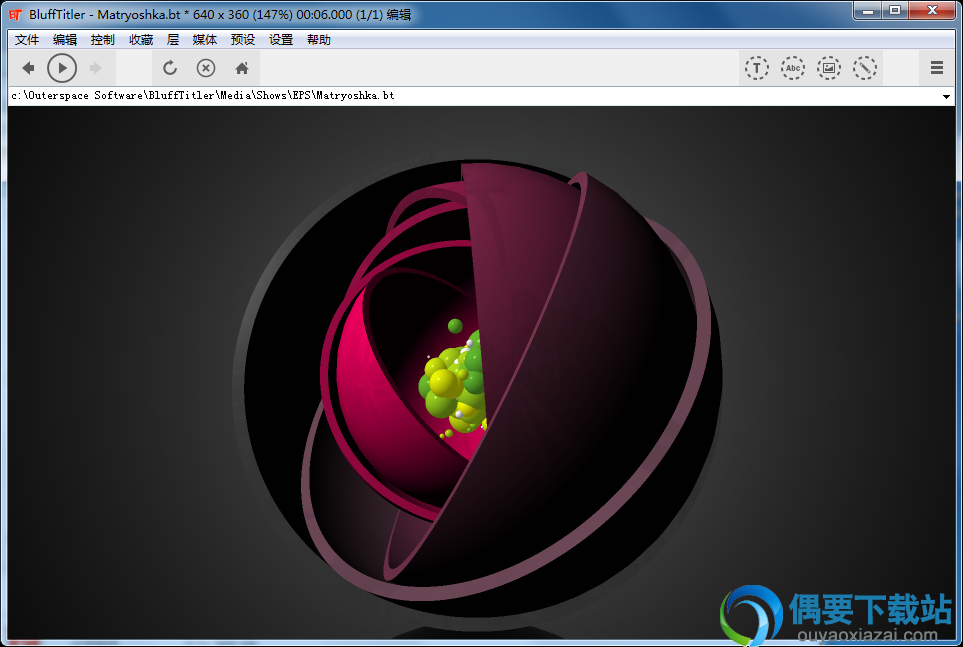Expand the file path dropdown arrow
This screenshot has width=963, height=647.
click(x=946, y=96)
